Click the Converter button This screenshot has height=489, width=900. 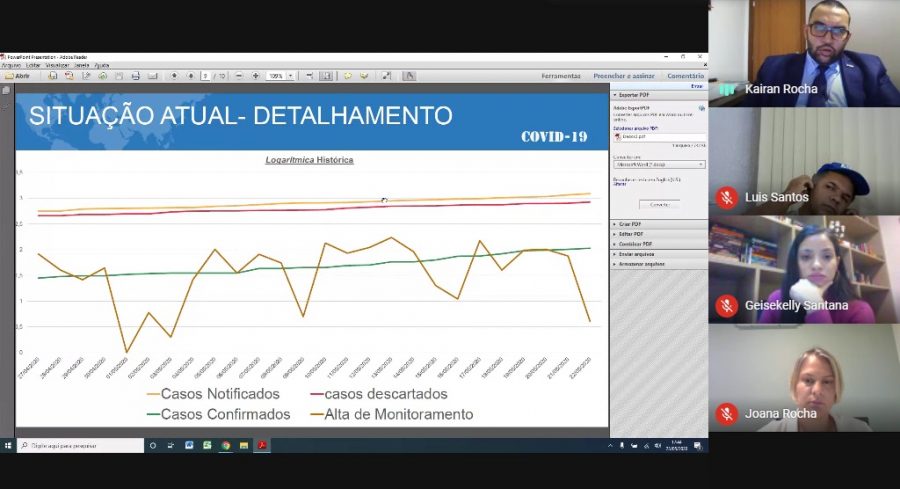[659, 204]
